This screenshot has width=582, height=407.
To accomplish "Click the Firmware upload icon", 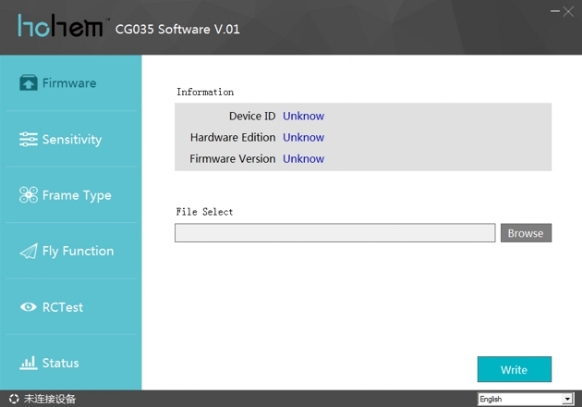I will point(28,82).
